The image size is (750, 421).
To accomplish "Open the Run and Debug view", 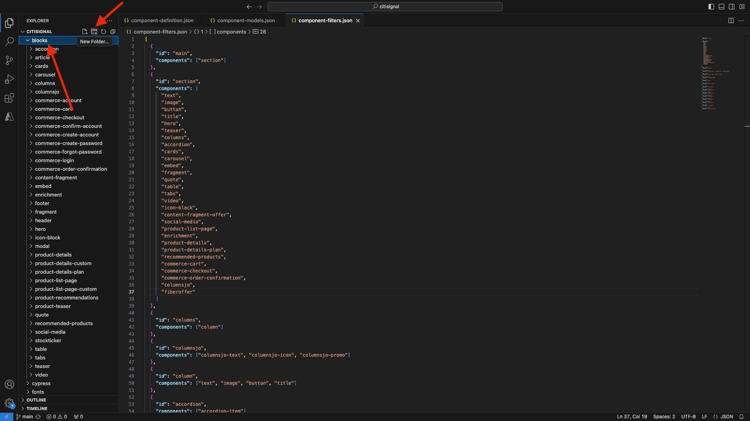I will click(9, 79).
